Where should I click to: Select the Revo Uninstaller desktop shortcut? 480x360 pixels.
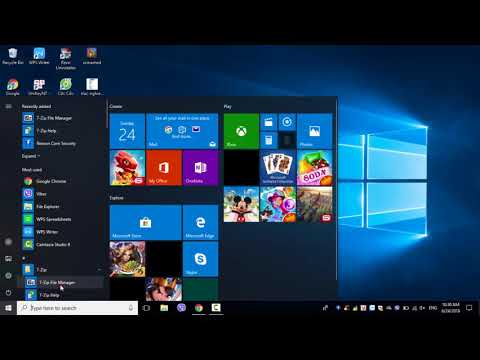(66, 59)
